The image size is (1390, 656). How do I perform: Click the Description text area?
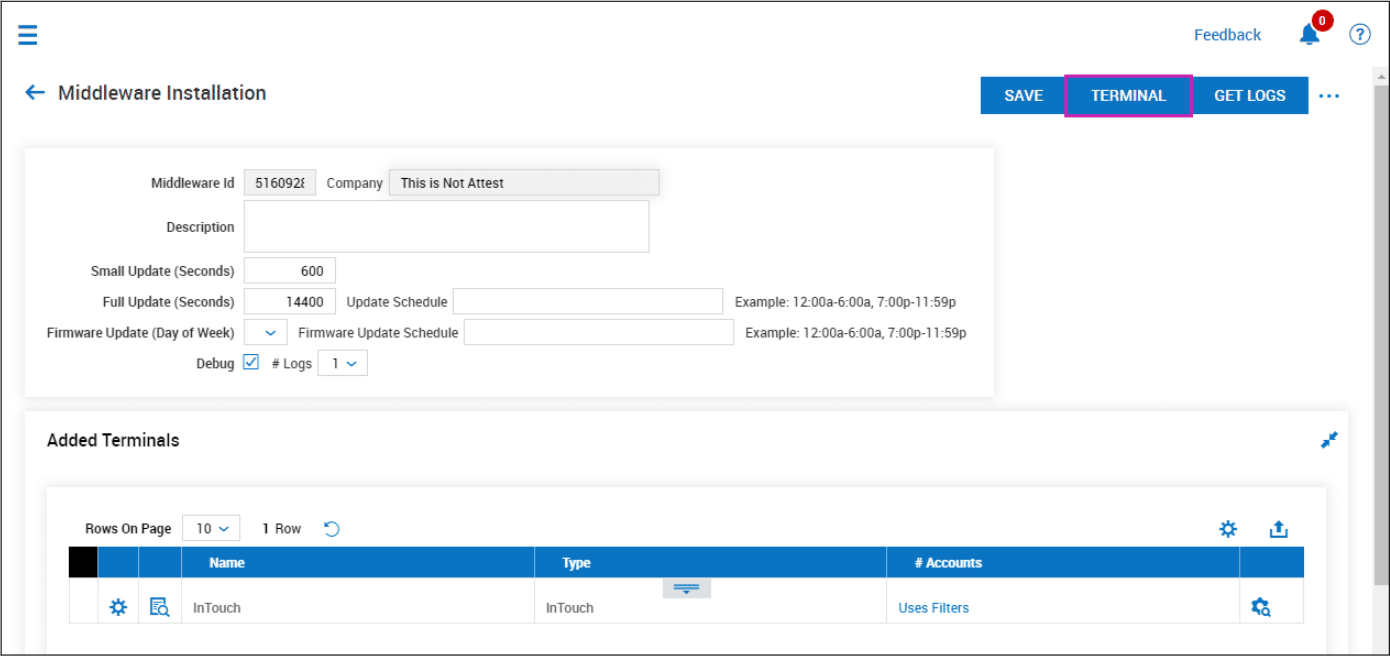tap(446, 226)
